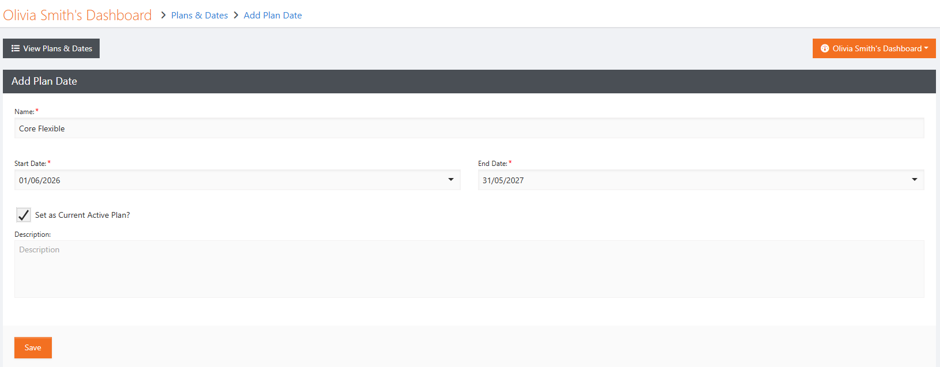Screen dimensions: 940x367
Task: Click the info icon on the dashboard dropdown button
Action: coord(825,49)
